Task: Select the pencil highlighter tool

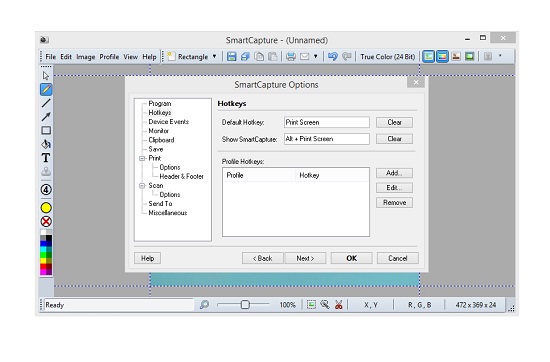Action: coord(46,89)
